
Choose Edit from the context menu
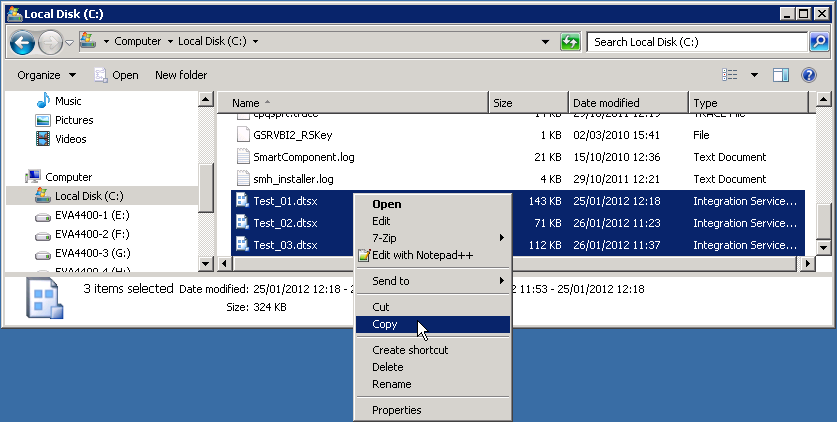(x=433, y=221)
